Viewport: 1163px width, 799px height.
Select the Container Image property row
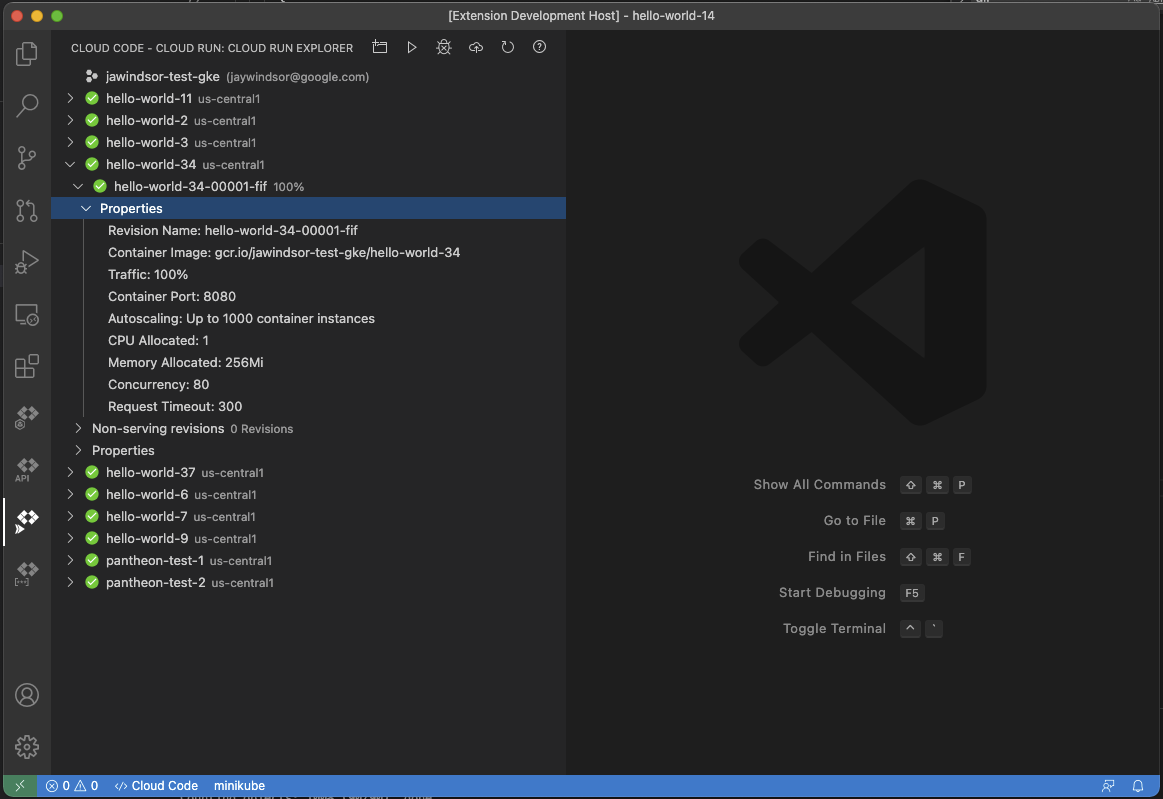309,252
